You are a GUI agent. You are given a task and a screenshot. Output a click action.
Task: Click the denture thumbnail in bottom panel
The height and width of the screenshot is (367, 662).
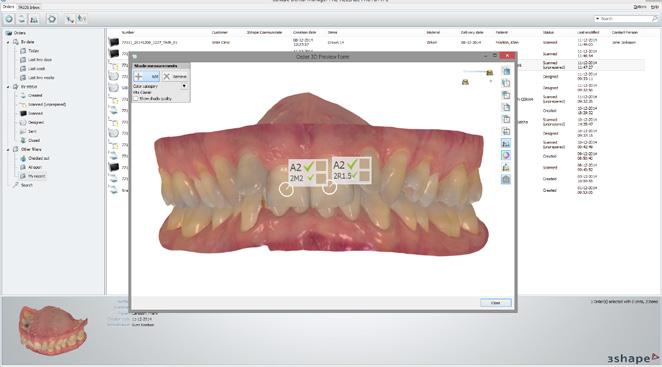(53, 330)
